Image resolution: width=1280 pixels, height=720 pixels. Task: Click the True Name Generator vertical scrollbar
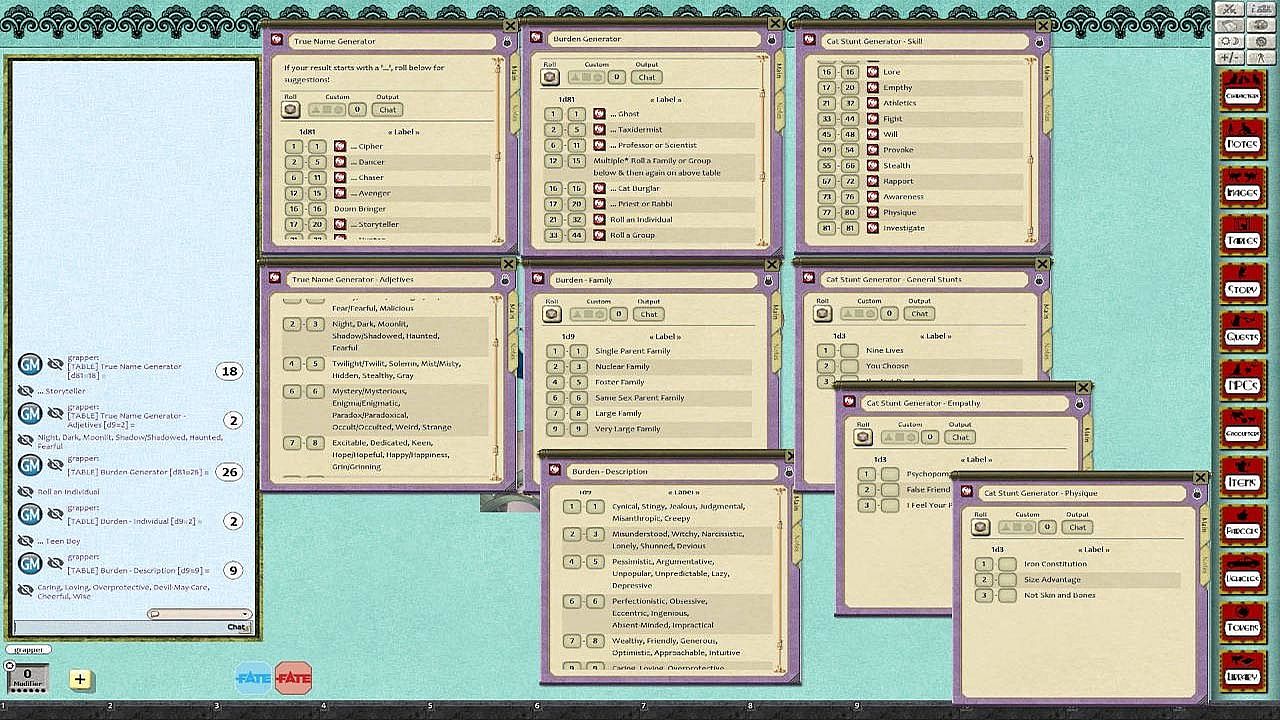click(498, 150)
